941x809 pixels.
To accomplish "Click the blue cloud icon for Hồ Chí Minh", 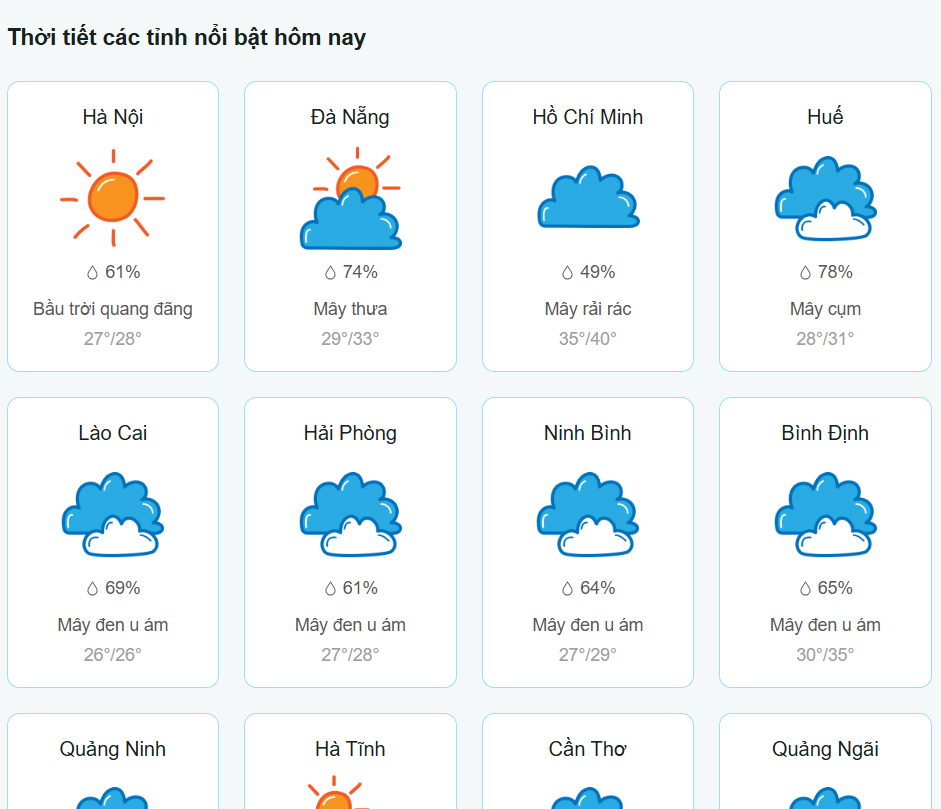I will 588,198.
